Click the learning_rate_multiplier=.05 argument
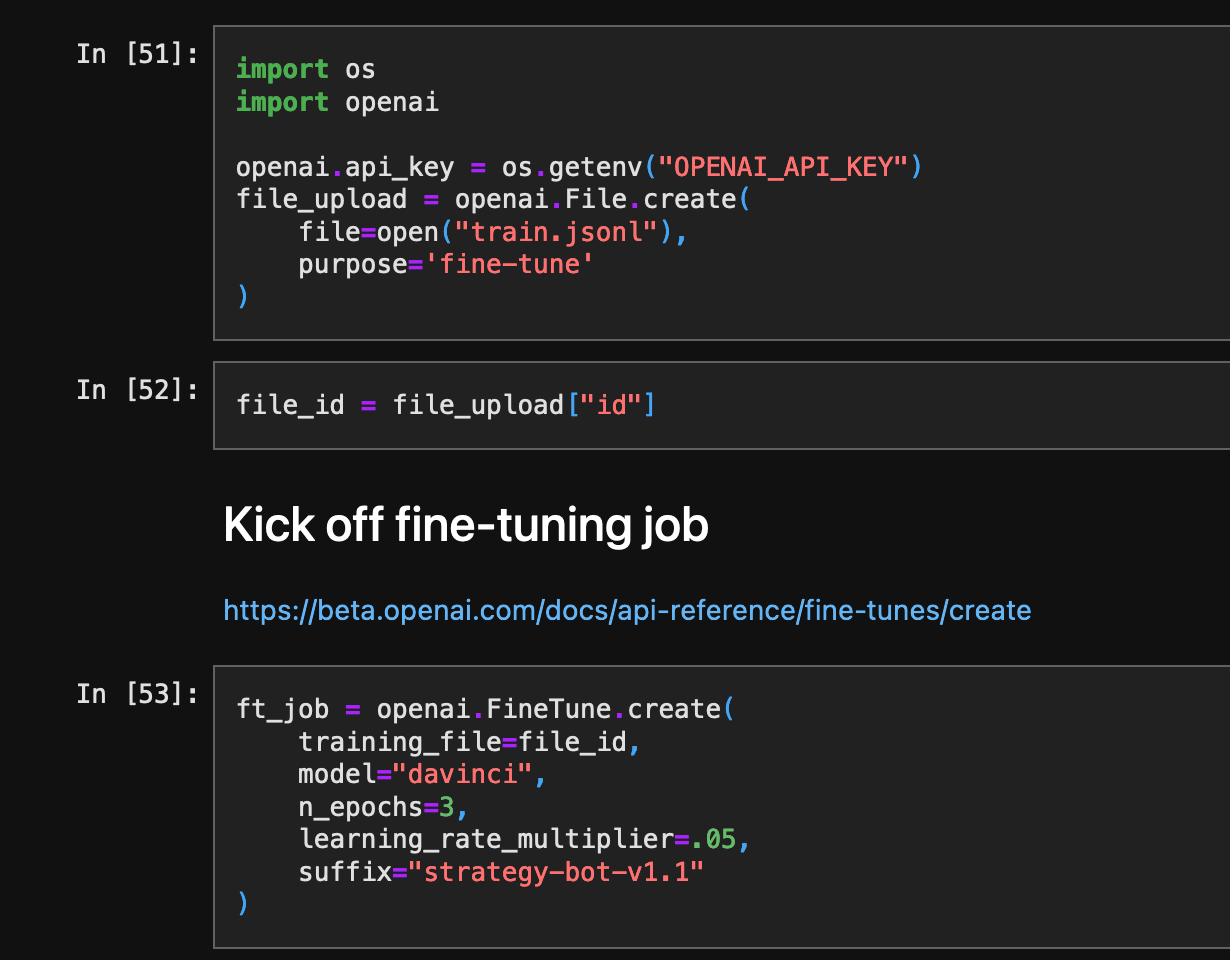Screen dimensions: 1230x960 click(x=523, y=840)
